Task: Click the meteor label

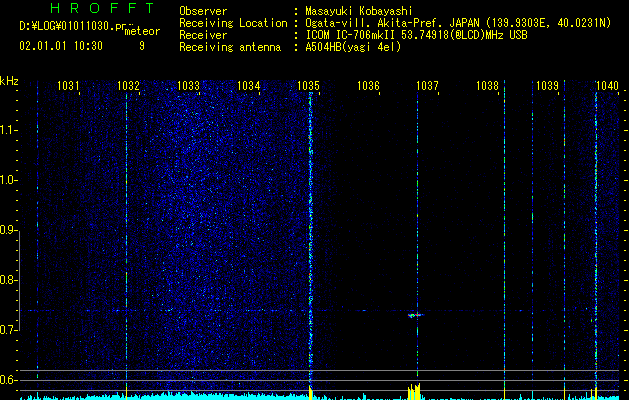Action: 142,31
